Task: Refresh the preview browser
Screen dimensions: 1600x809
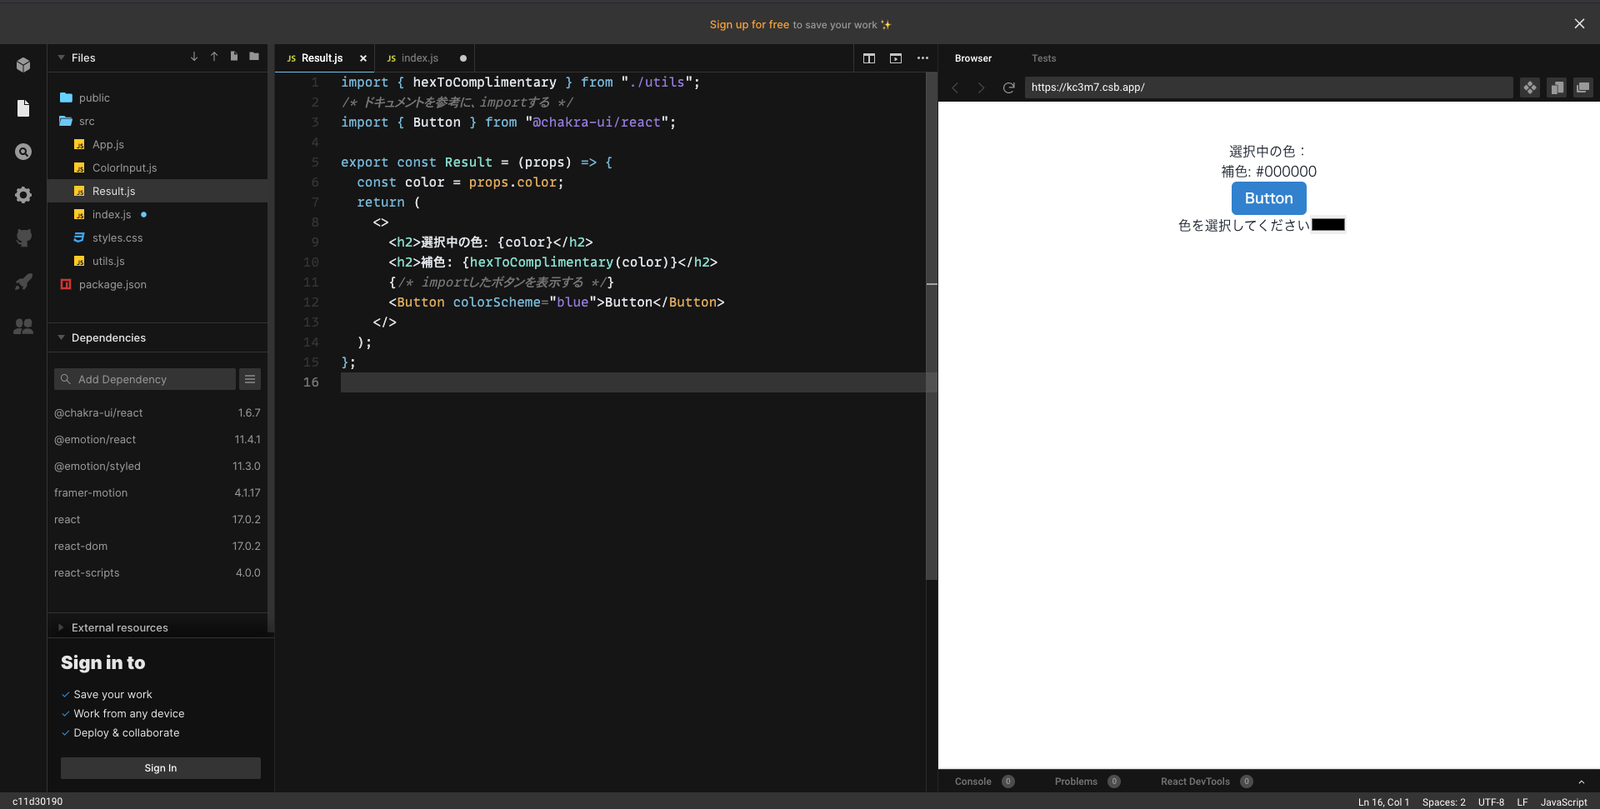Action: (x=1009, y=88)
